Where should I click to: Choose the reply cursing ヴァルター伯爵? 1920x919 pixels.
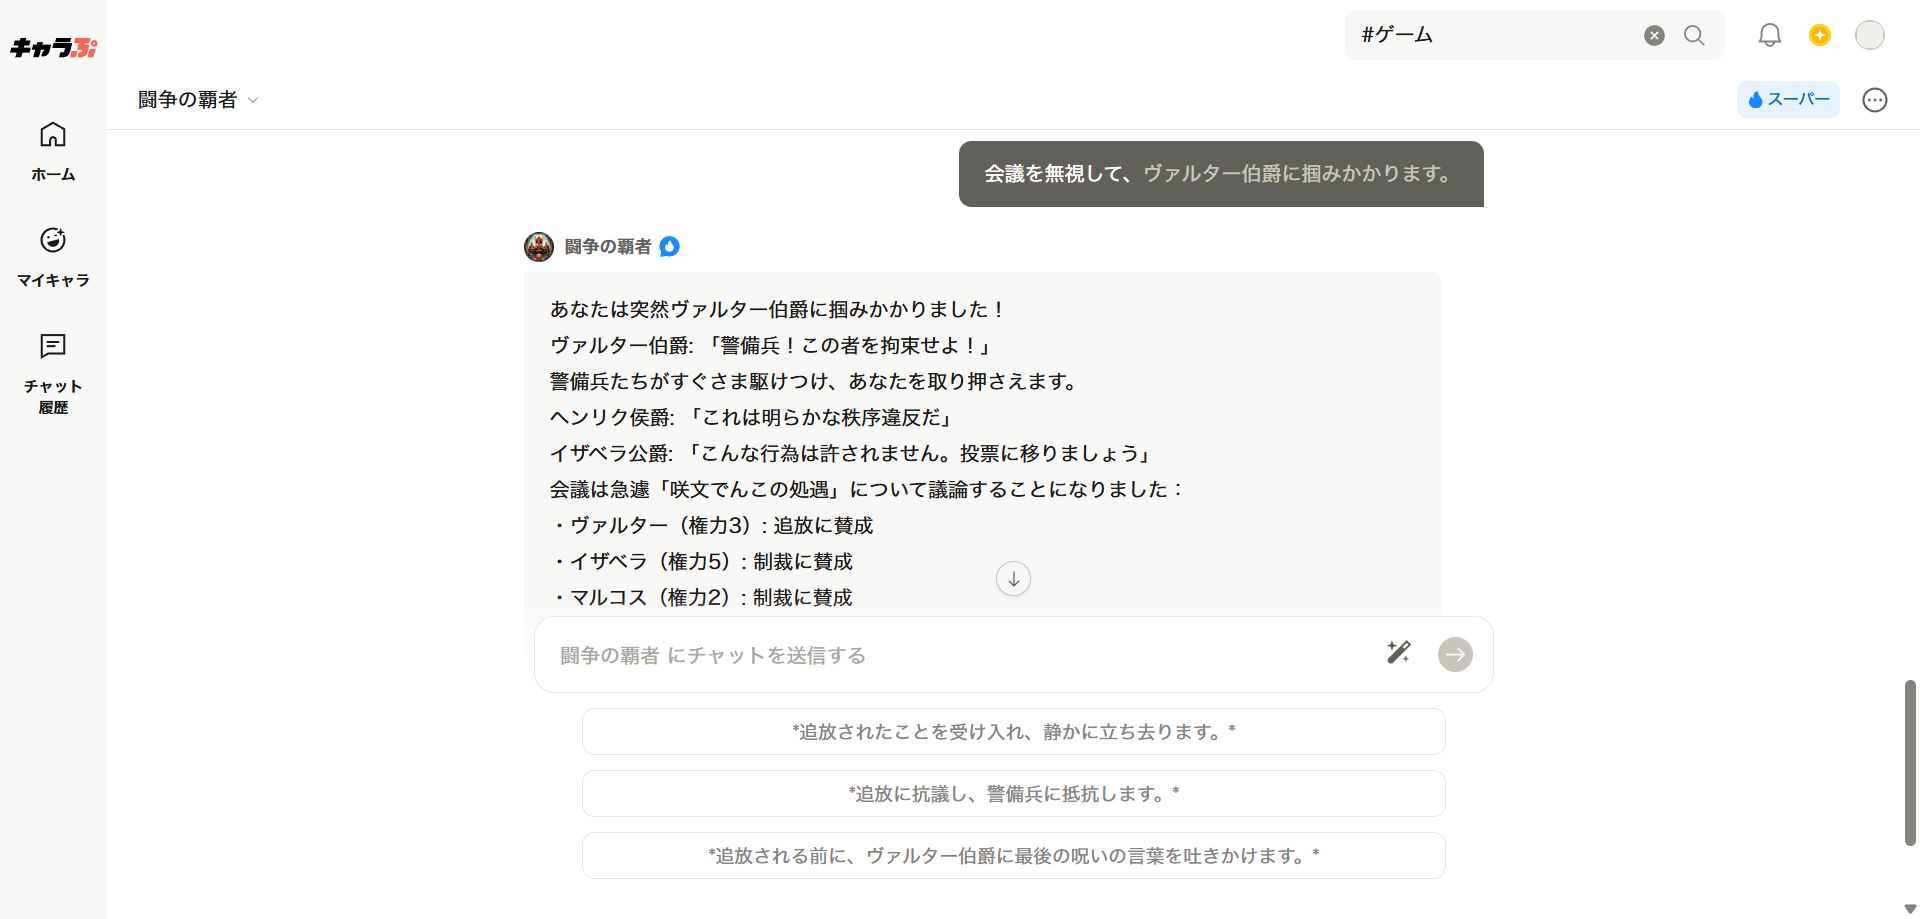[x=1013, y=856]
